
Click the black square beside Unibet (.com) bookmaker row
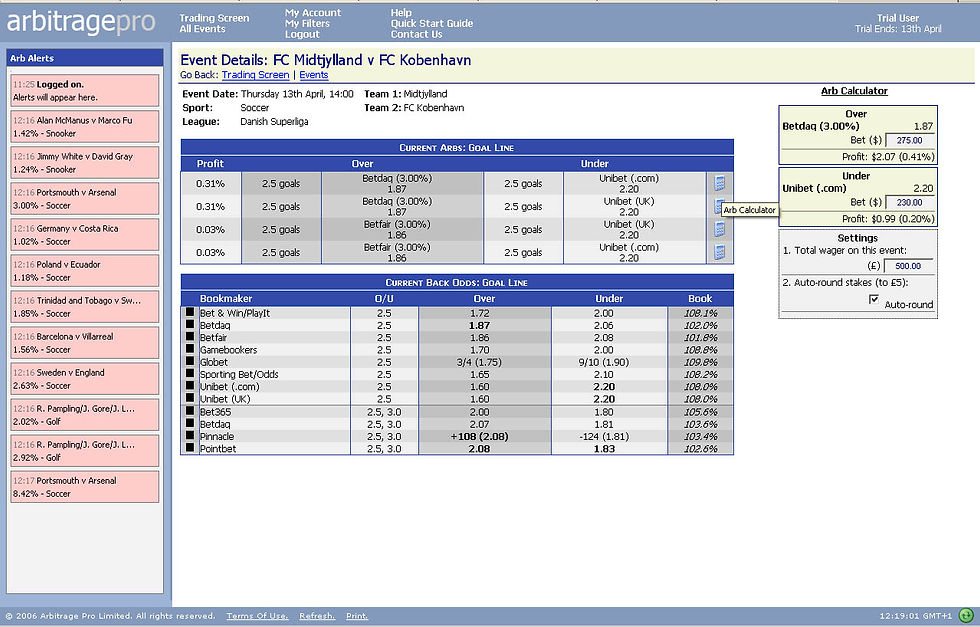pos(190,385)
